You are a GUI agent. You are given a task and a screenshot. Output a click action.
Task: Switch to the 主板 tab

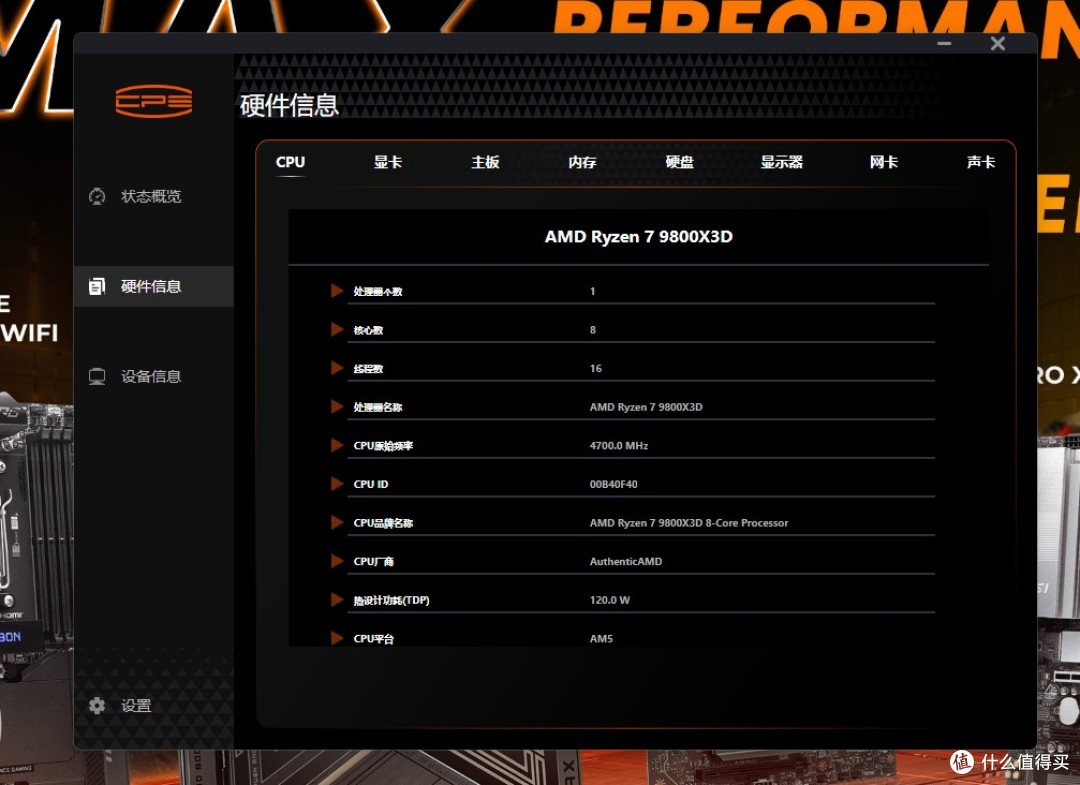(x=485, y=162)
